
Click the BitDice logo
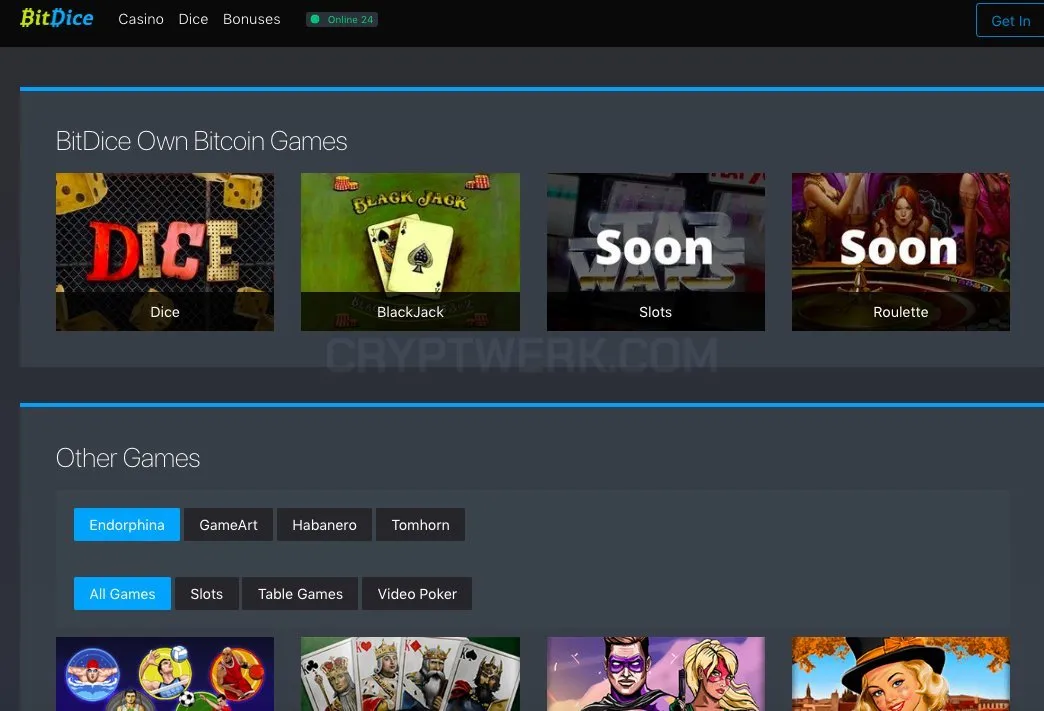coord(57,18)
